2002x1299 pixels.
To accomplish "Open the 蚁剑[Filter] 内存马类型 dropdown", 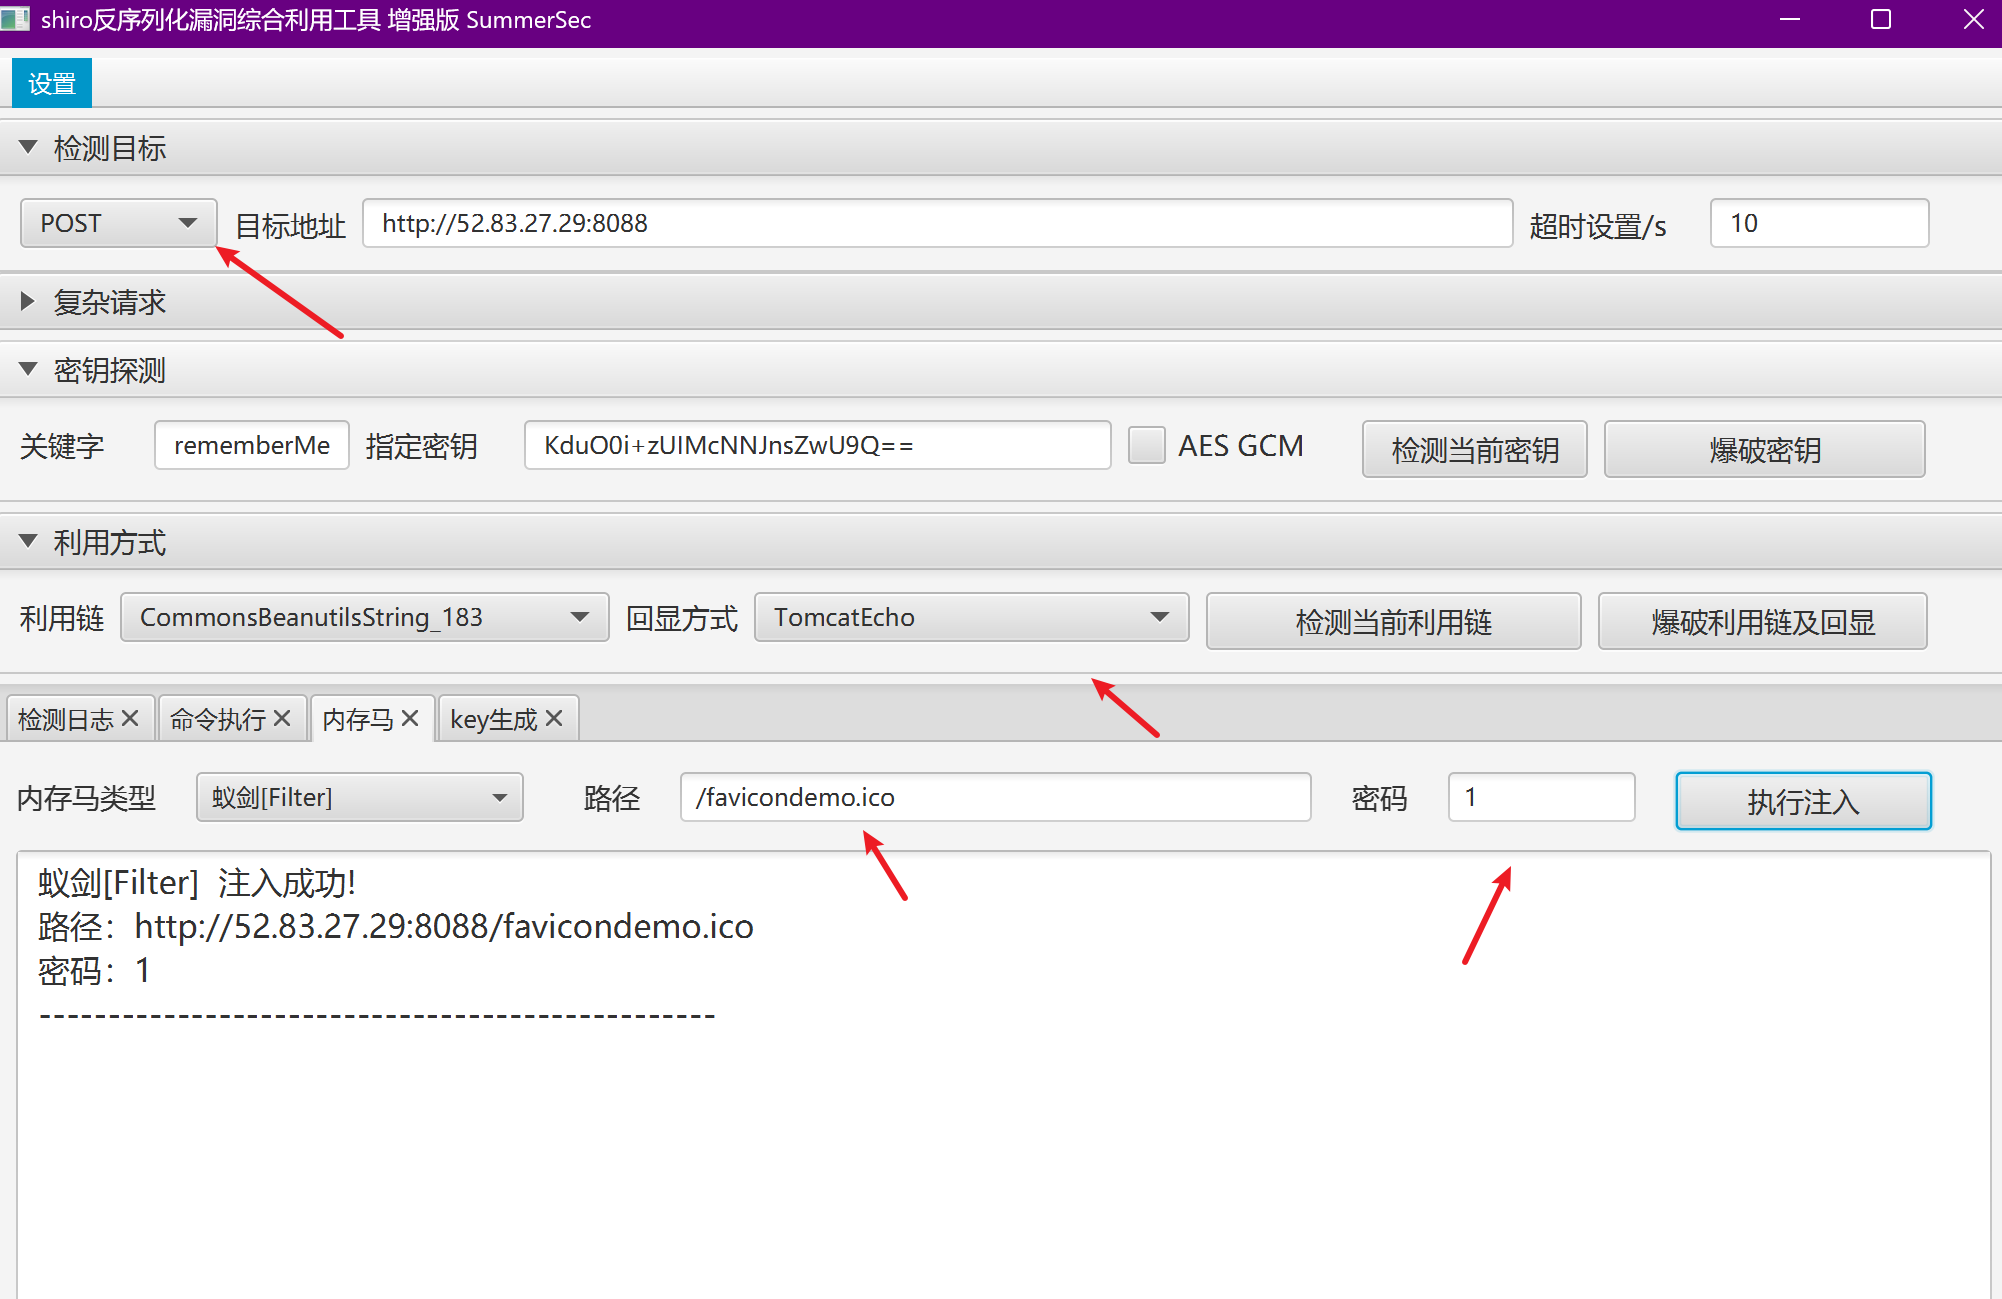I will pyautogui.click(x=359, y=797).
